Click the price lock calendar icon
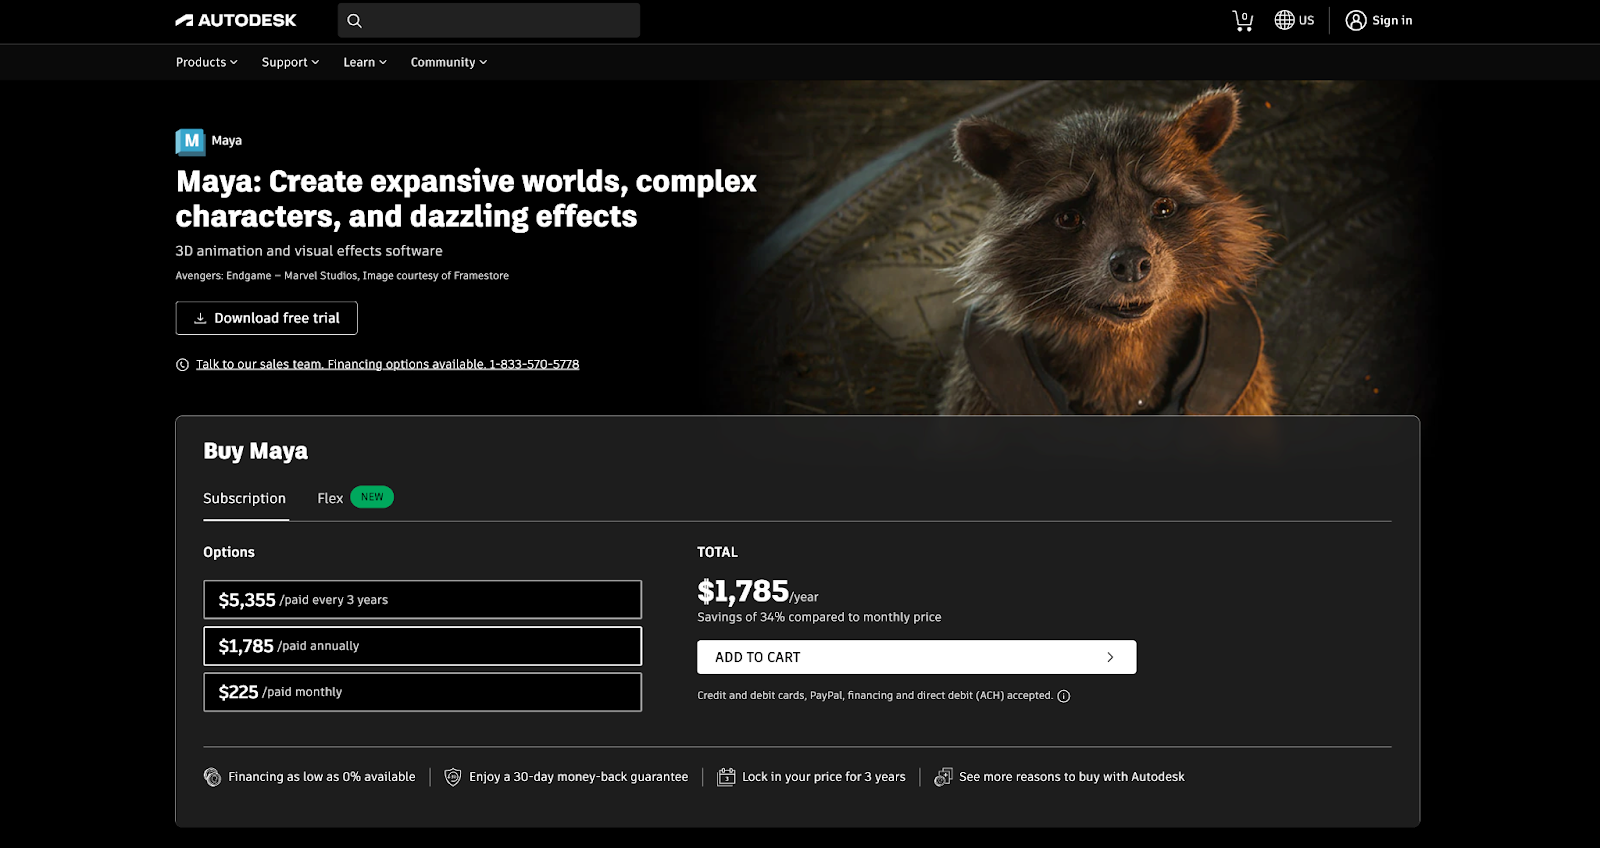The width and height of the screenshot is (1600, 848). click(x=726, y=777)
